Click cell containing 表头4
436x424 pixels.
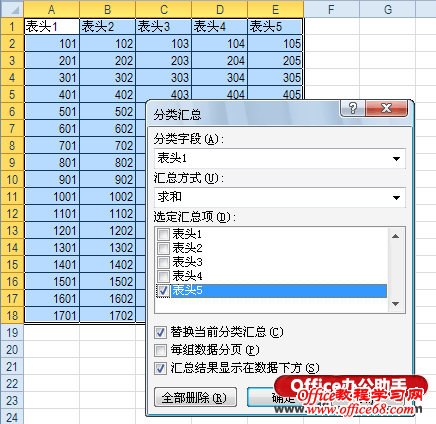point(220,26)
